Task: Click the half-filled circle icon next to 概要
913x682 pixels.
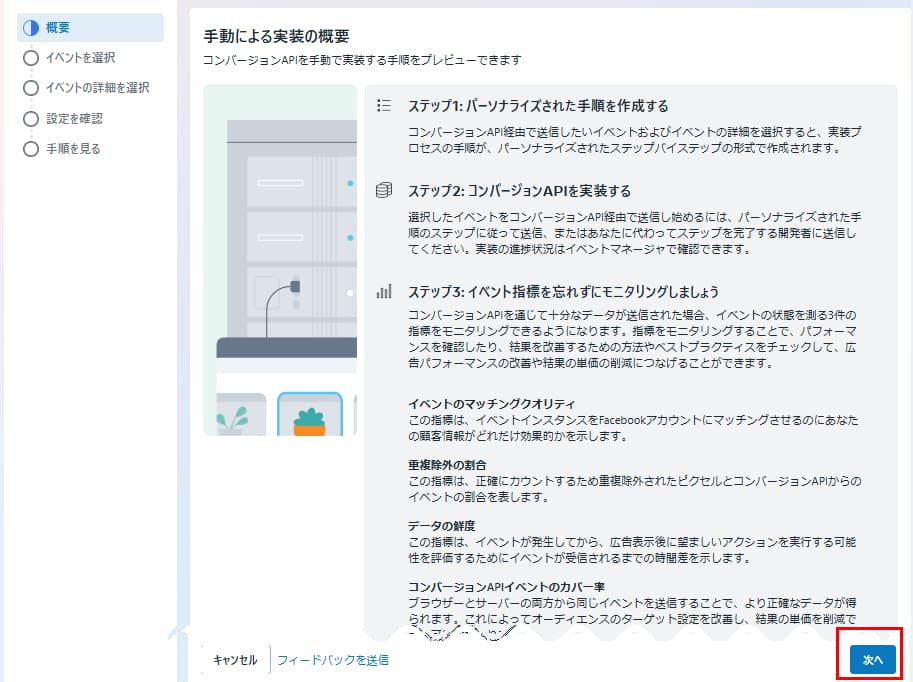Action: click(31, 27)
